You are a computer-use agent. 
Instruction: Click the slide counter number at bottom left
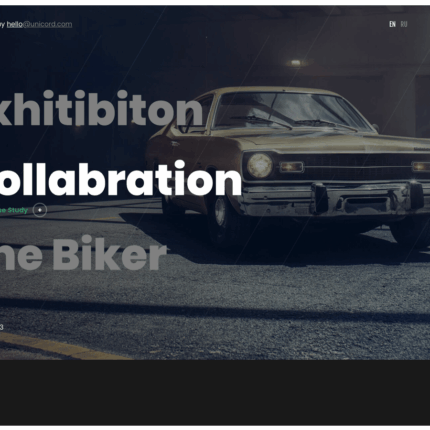click(2, 327)
